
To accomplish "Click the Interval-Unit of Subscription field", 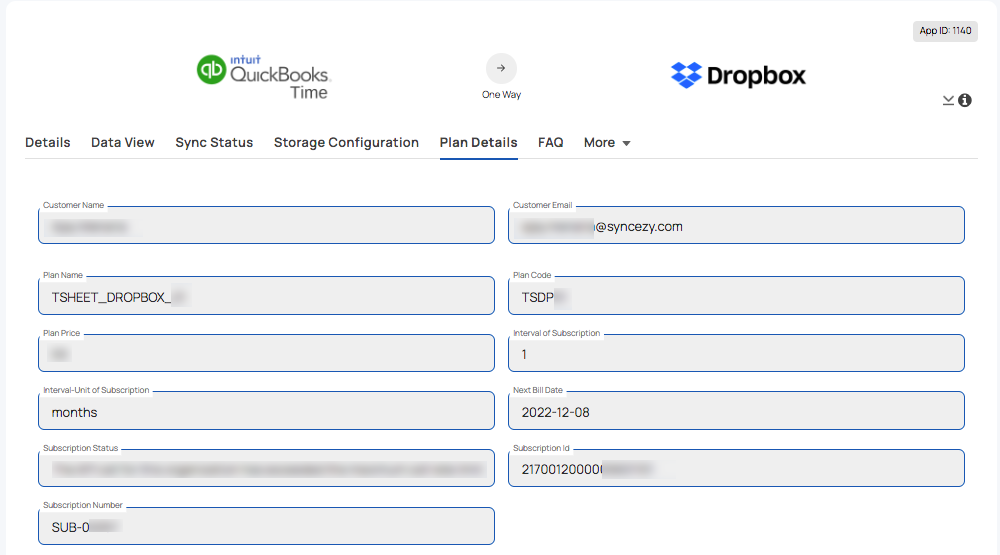I will 267,410.
